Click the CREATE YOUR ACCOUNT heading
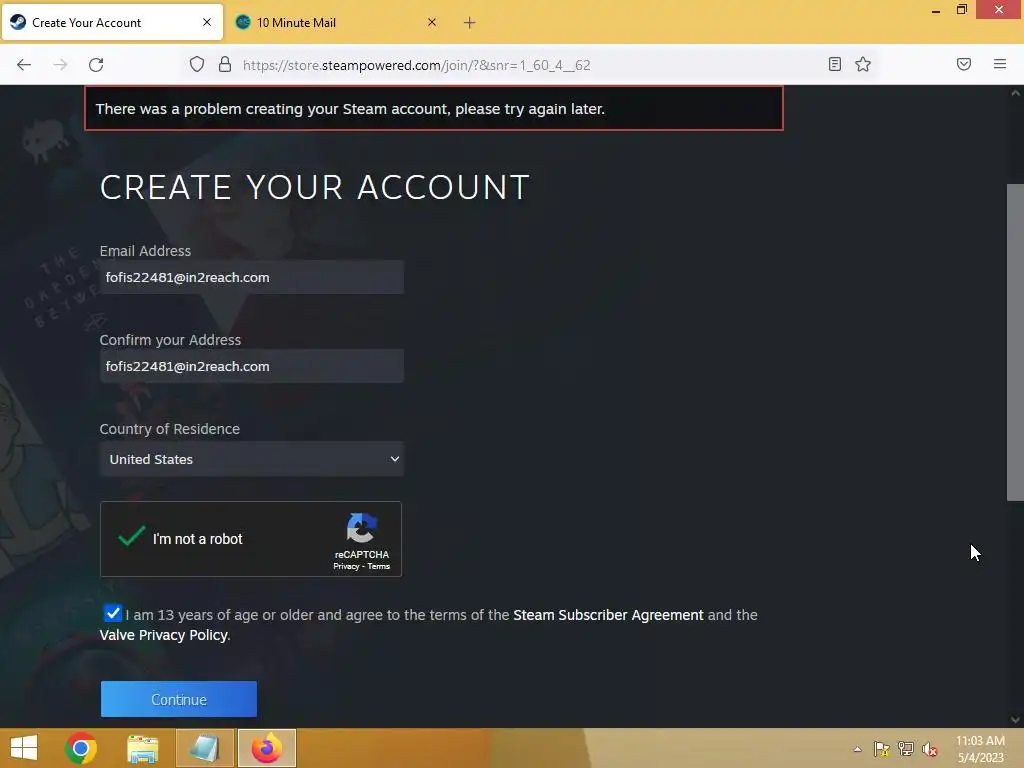The width and height of the screenshot is (1024, 768). coord(315,187)
